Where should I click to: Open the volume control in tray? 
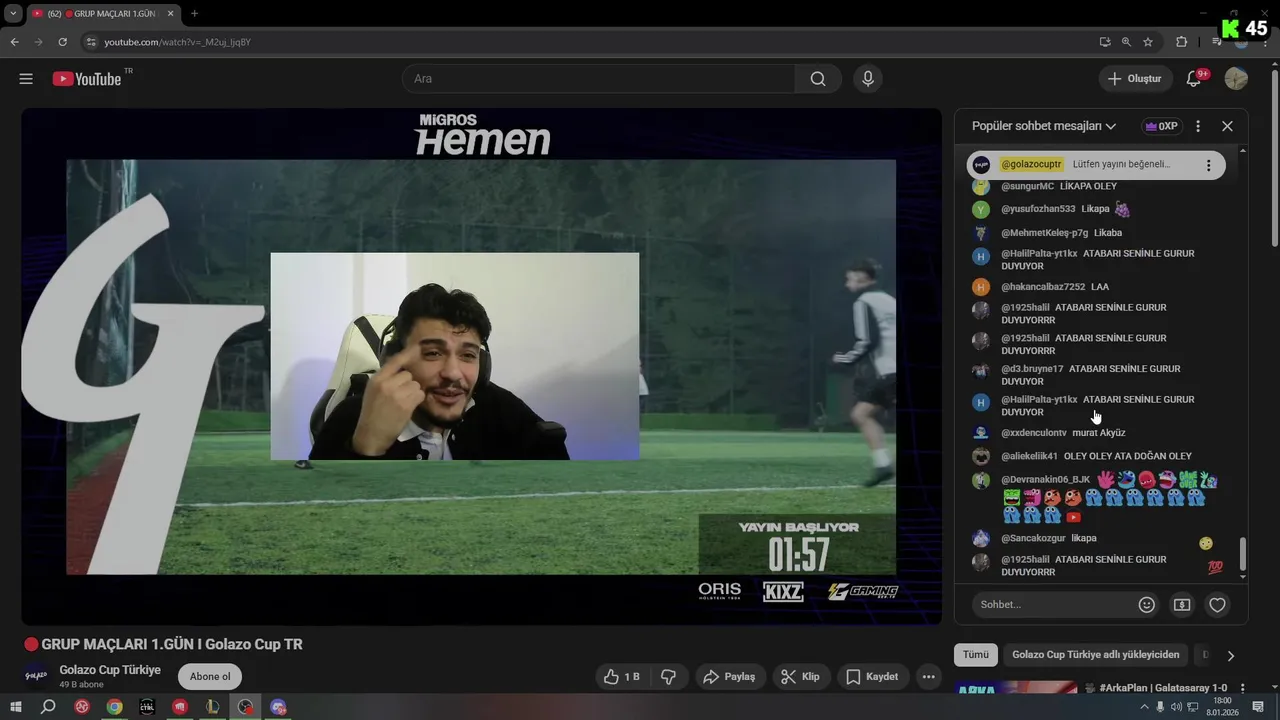pos(1175,707)
